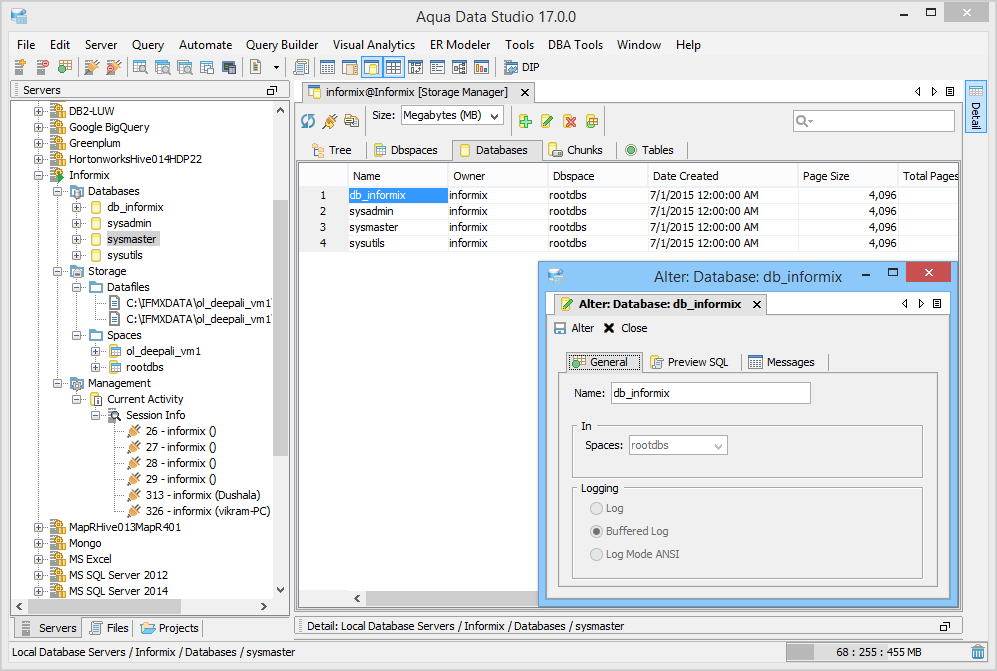The width and height of the screenshot is (997, 671).
Task: Click the alter database pencil icon
Action: pos(547,121)
